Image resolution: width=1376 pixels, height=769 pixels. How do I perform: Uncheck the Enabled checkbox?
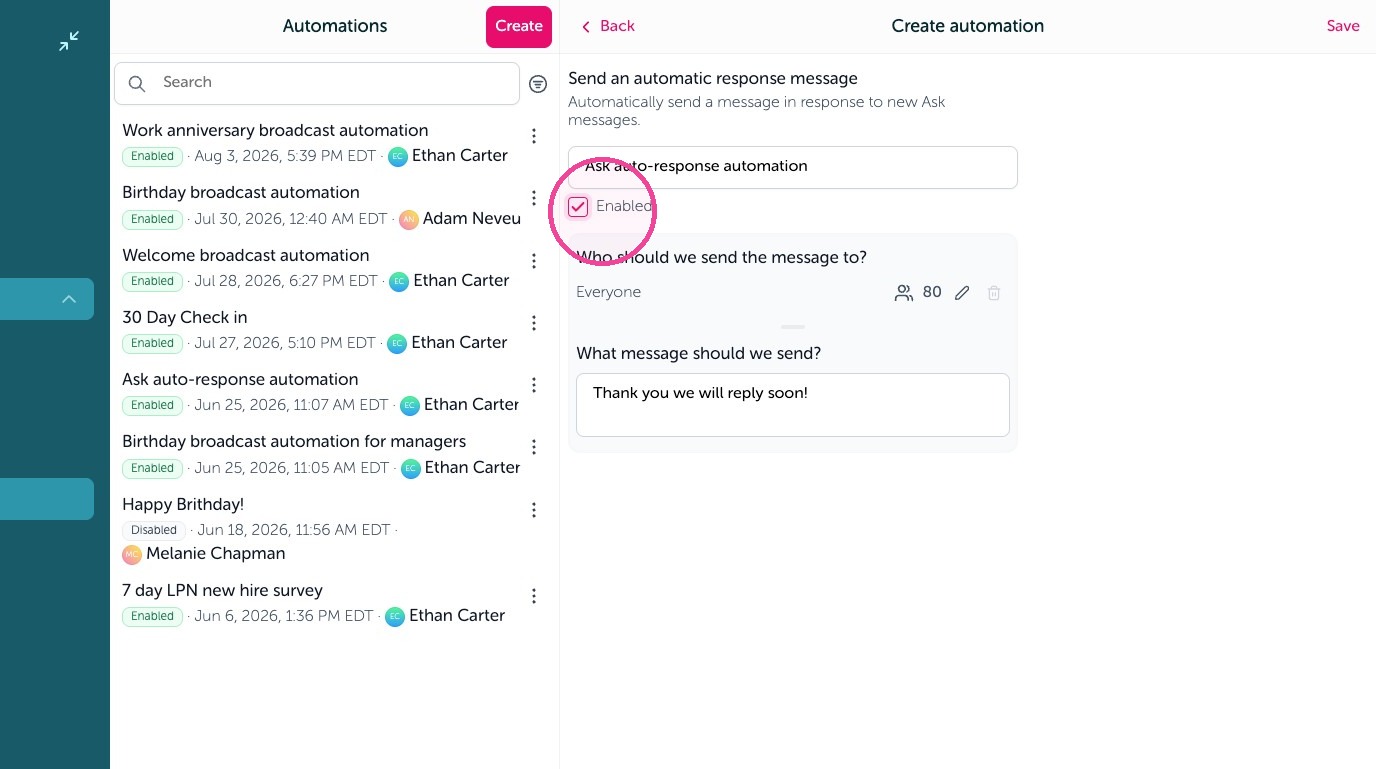(578, 207)
